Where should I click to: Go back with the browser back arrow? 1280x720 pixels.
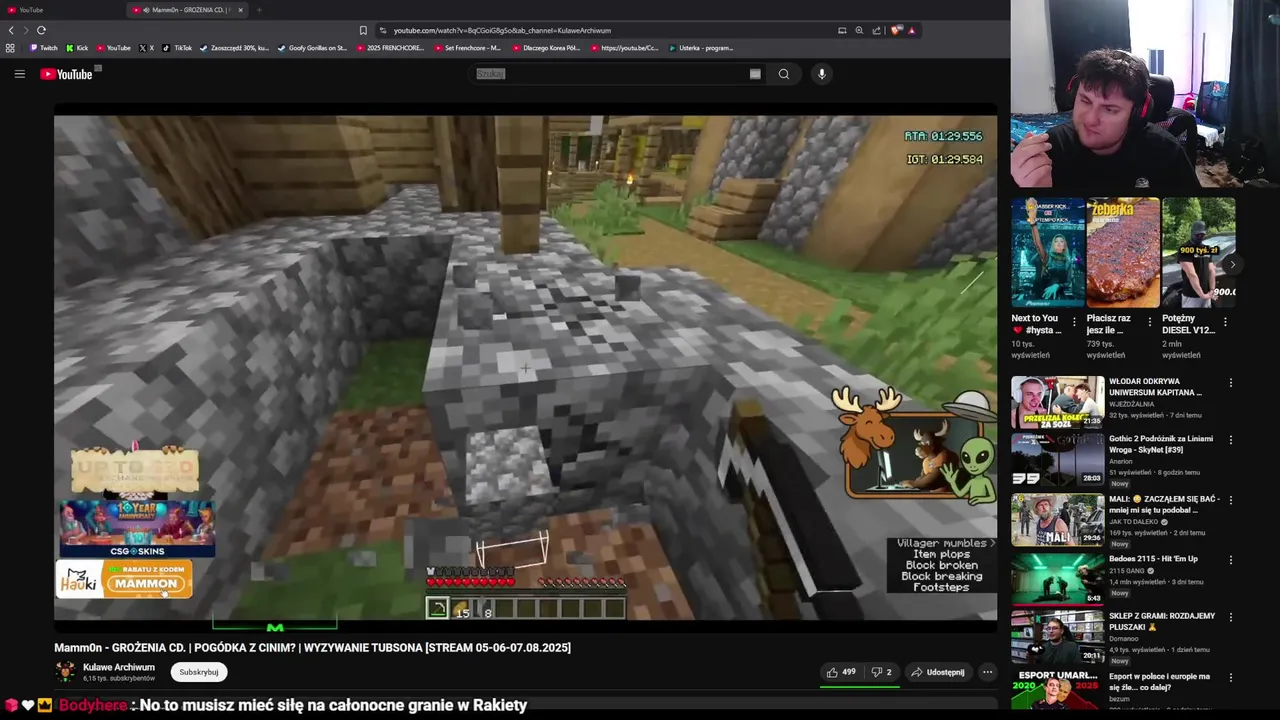coord(11,30)
